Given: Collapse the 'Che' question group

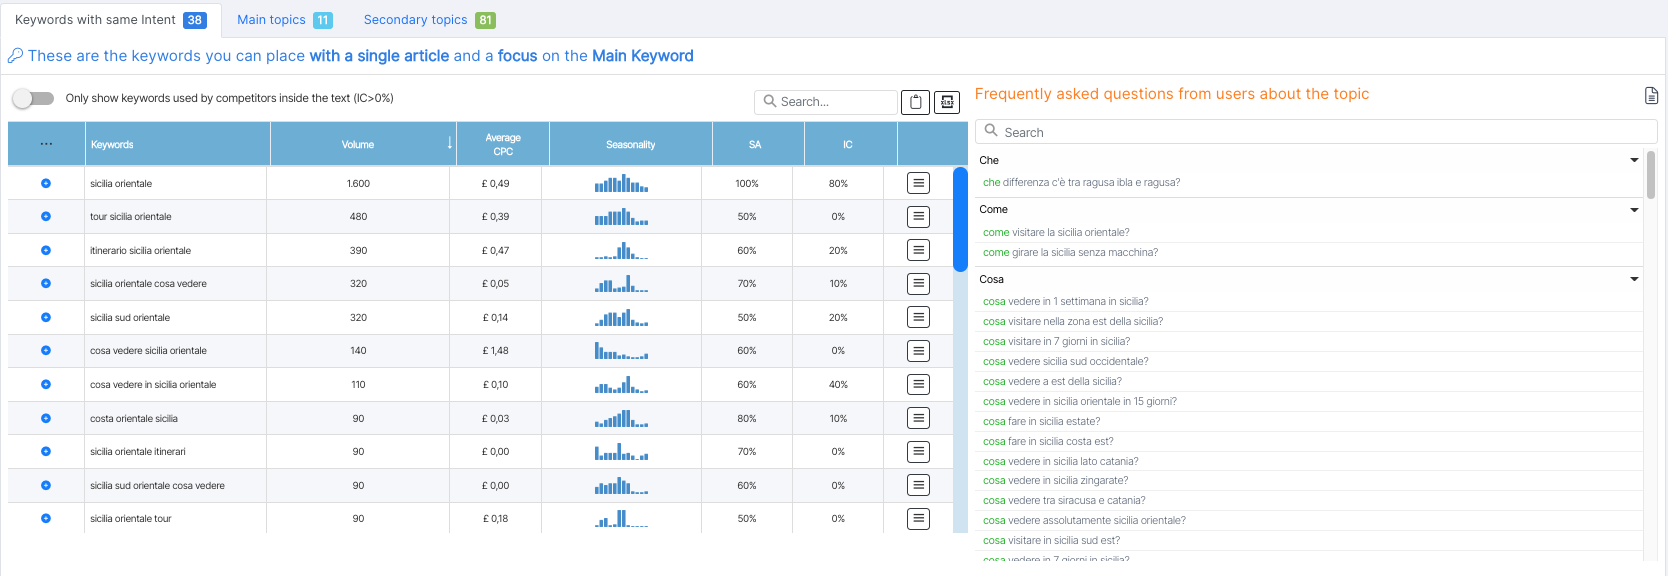Looking at the screenshot, I should (1634, 160).
